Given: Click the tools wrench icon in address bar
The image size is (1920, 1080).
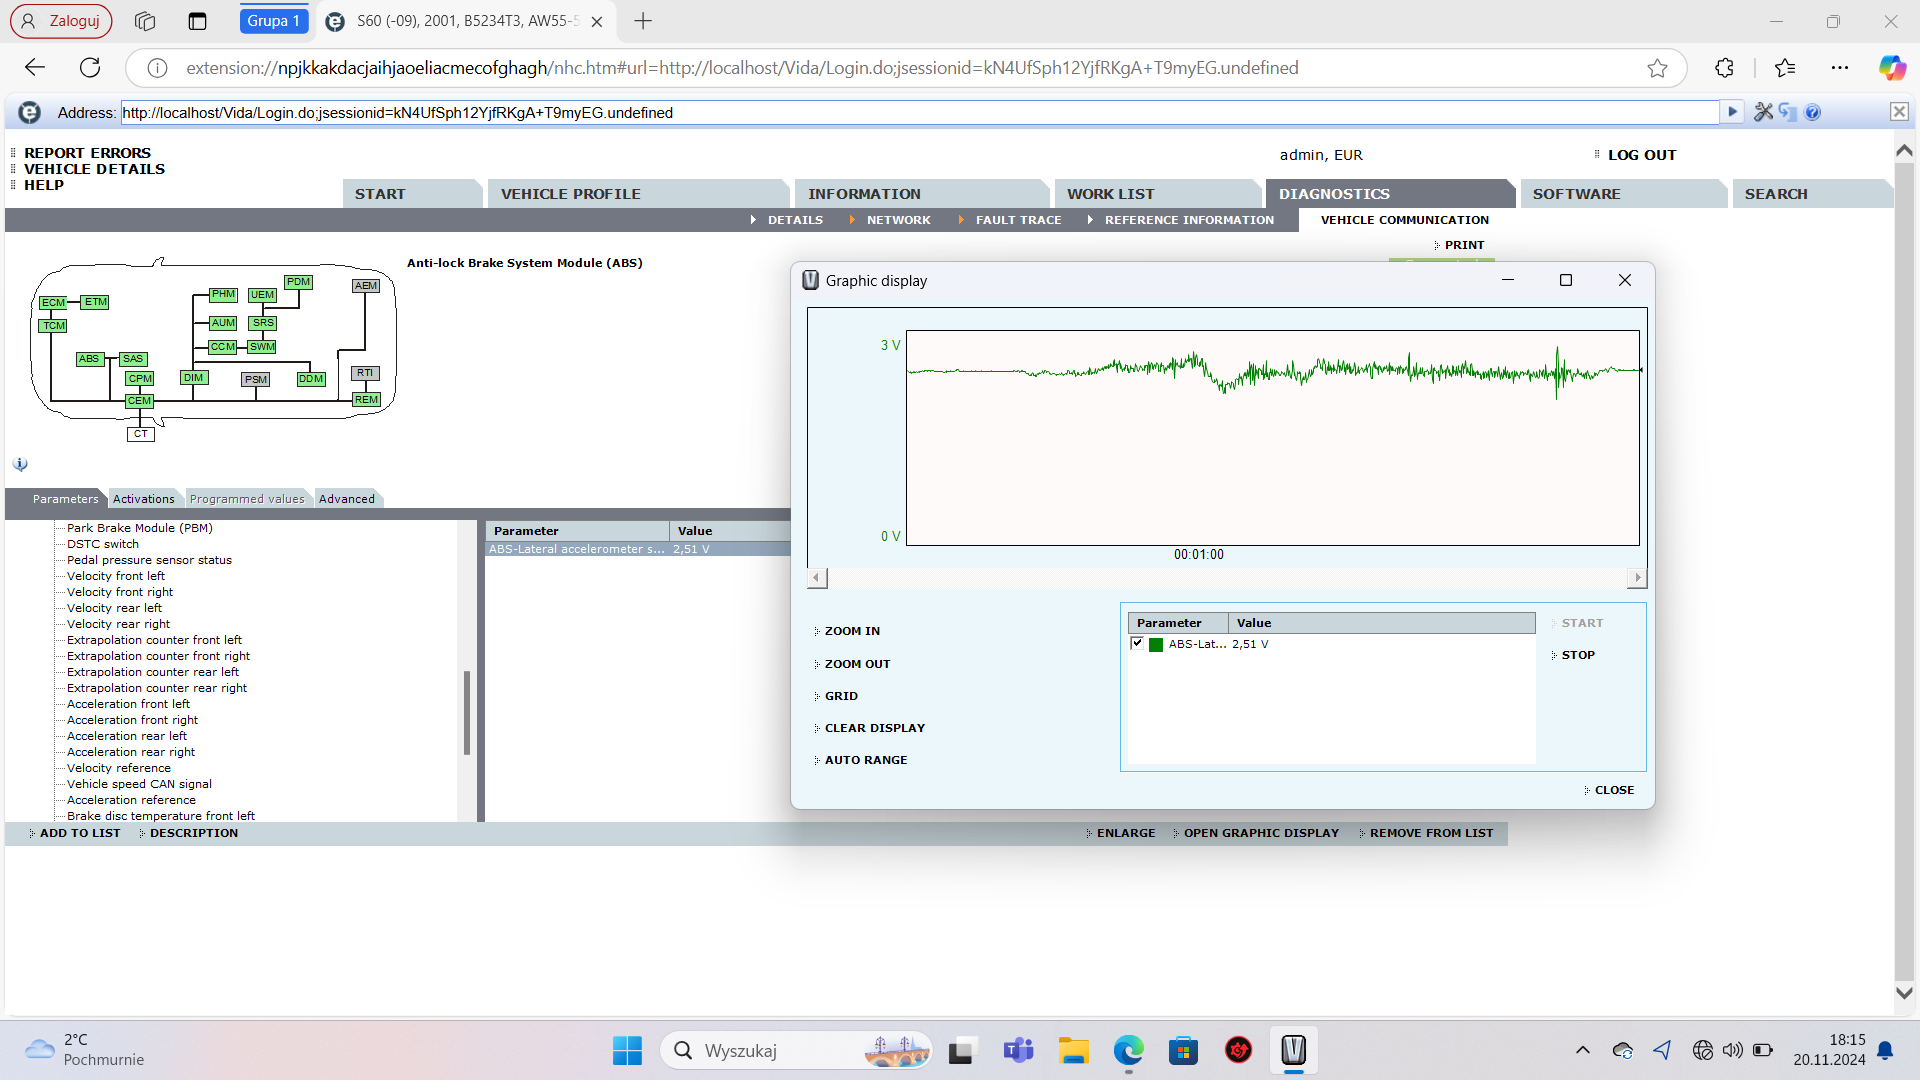Looking at the screenshot, I should tap(1763, 112).
